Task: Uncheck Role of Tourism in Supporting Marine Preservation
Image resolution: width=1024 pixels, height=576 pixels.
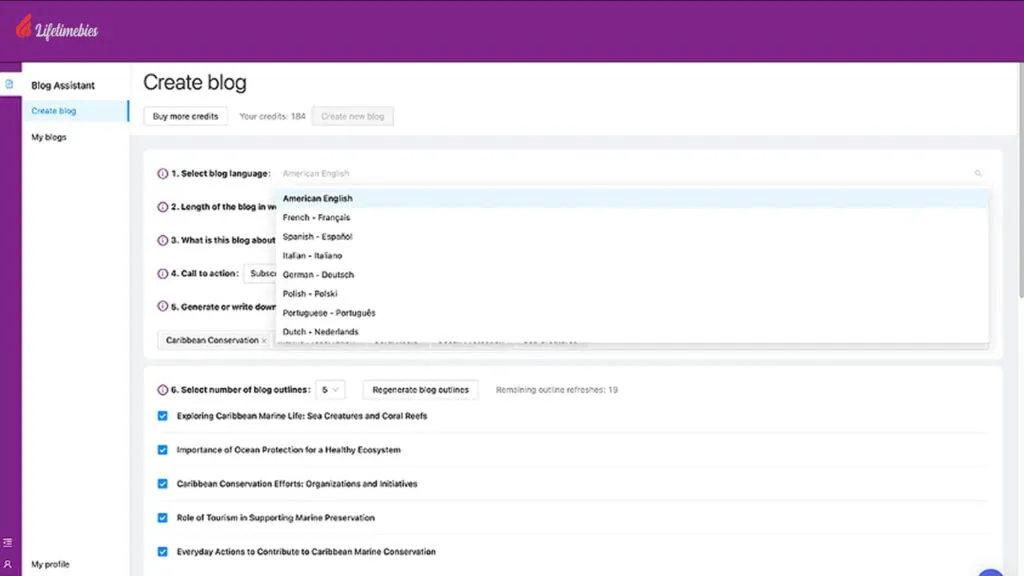Action: 163,518
